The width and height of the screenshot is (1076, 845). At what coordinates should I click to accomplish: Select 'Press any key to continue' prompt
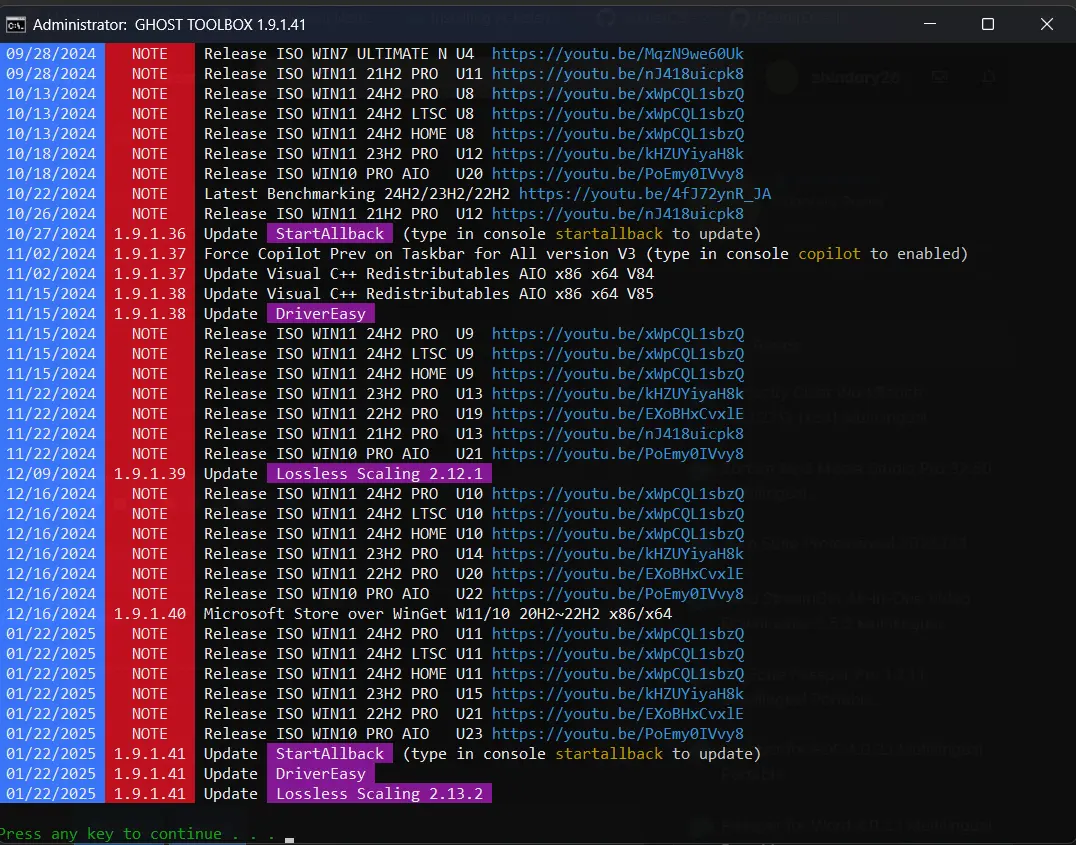tap(137, 834)
